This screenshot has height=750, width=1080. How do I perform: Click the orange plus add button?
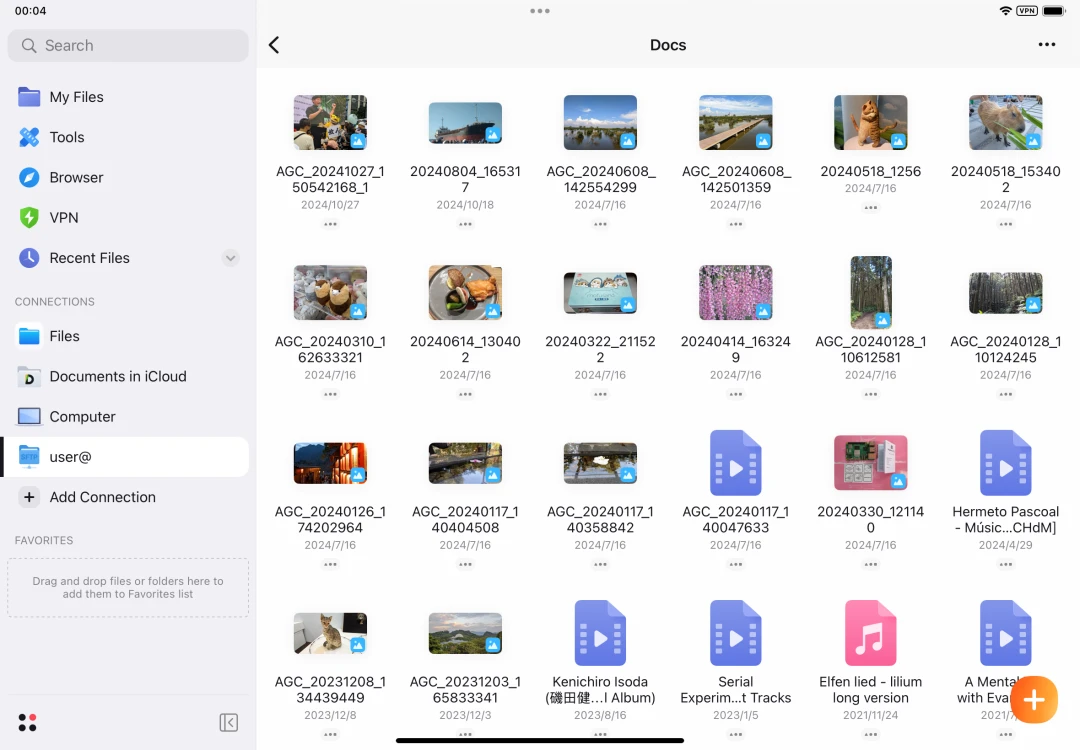[x=1034, y=699]
